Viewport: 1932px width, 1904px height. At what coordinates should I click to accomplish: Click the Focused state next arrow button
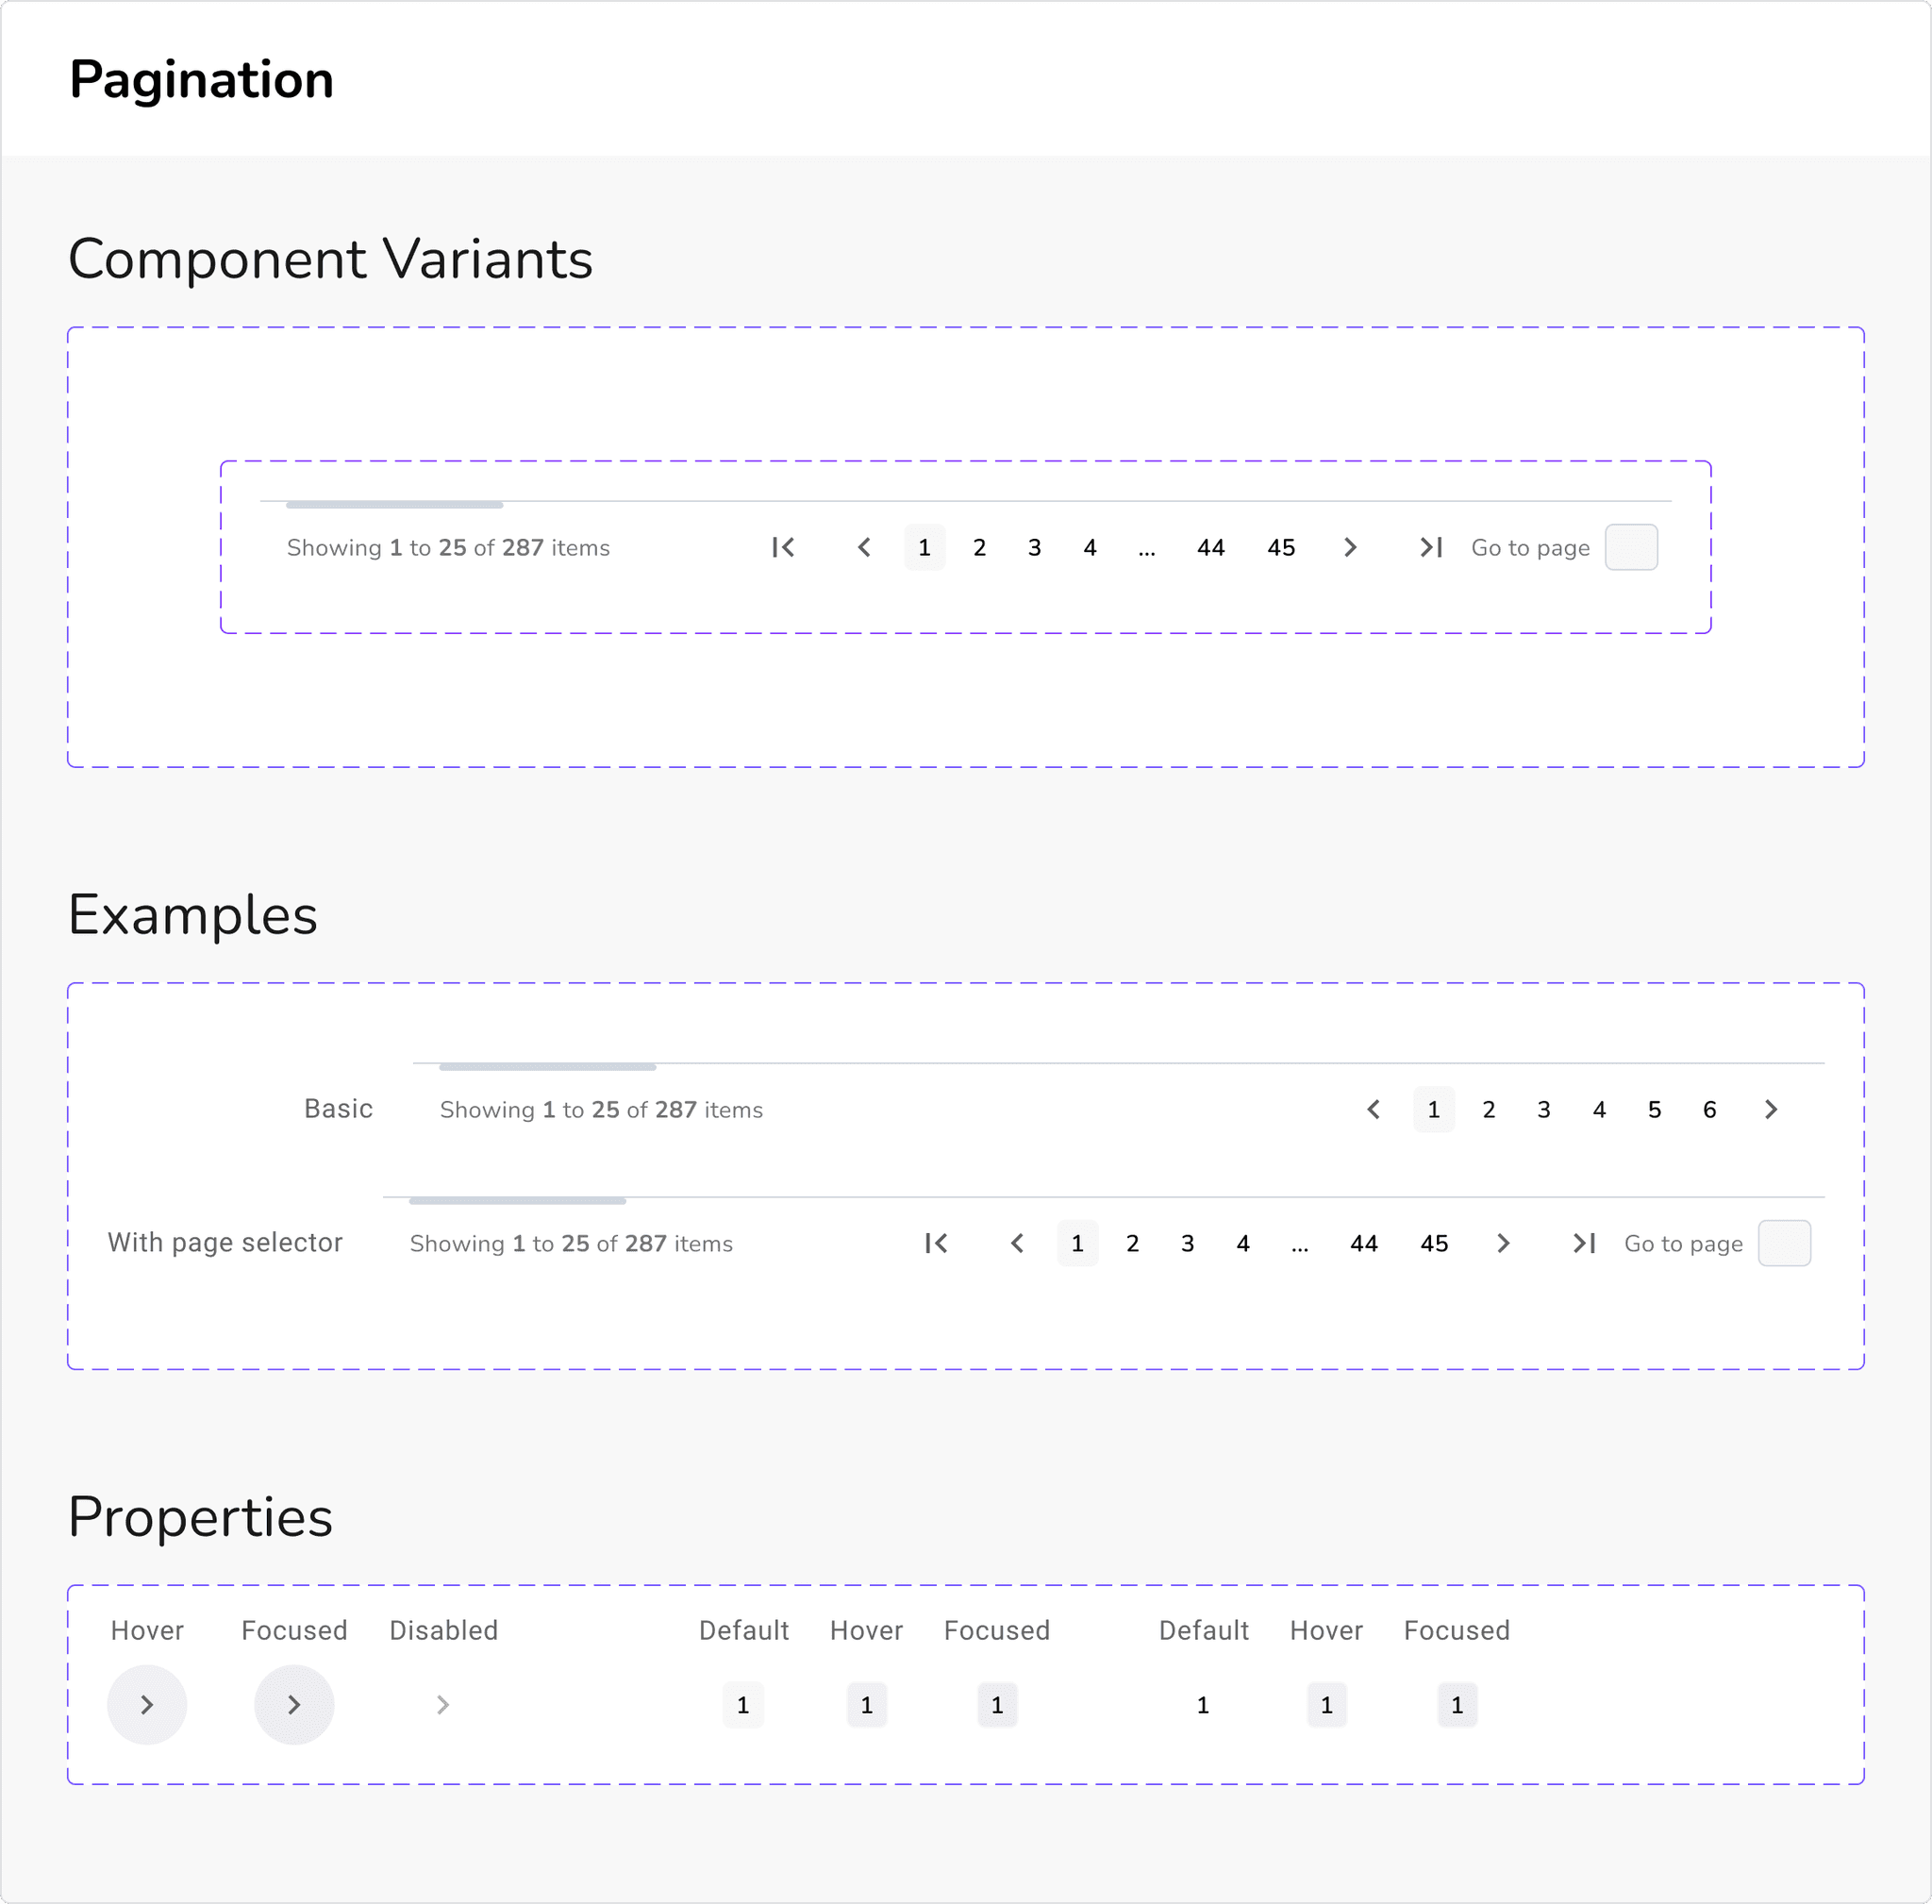click(x=294, y=1705)
